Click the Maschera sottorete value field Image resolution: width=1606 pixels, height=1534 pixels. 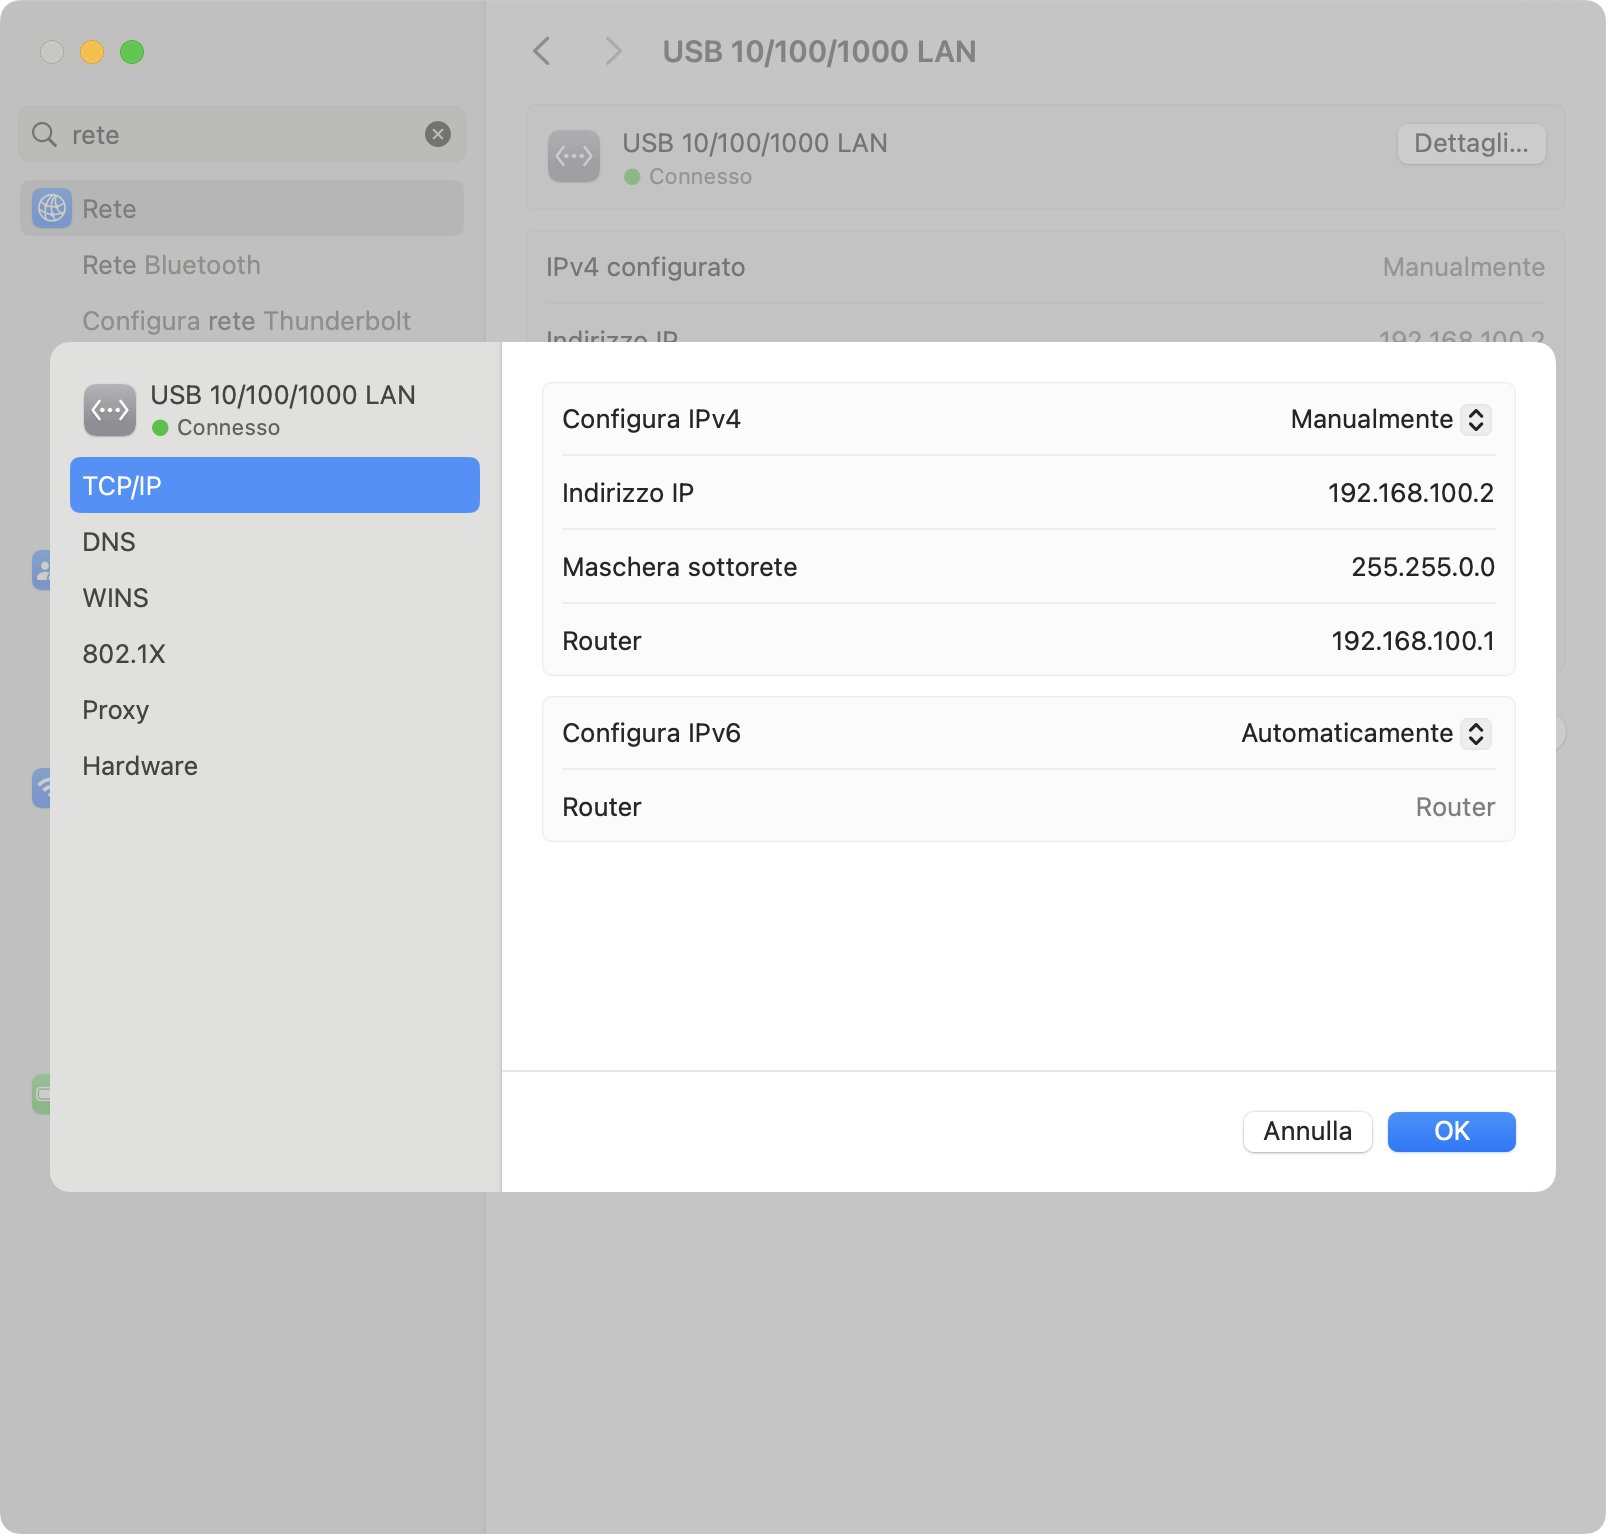(1421, 567)
